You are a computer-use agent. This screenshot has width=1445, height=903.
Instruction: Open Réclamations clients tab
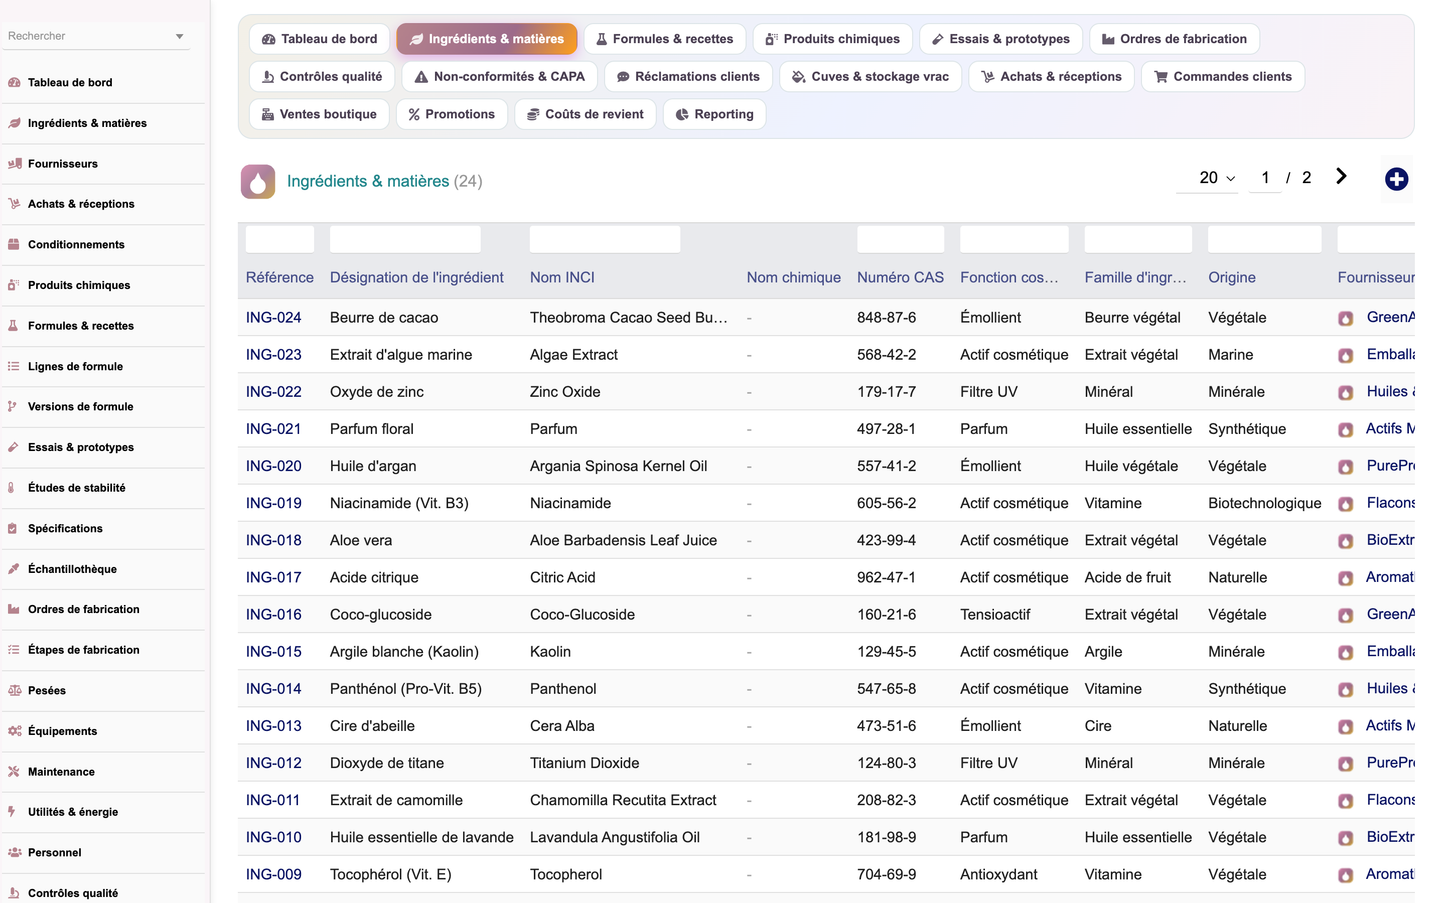coord(688,77)
